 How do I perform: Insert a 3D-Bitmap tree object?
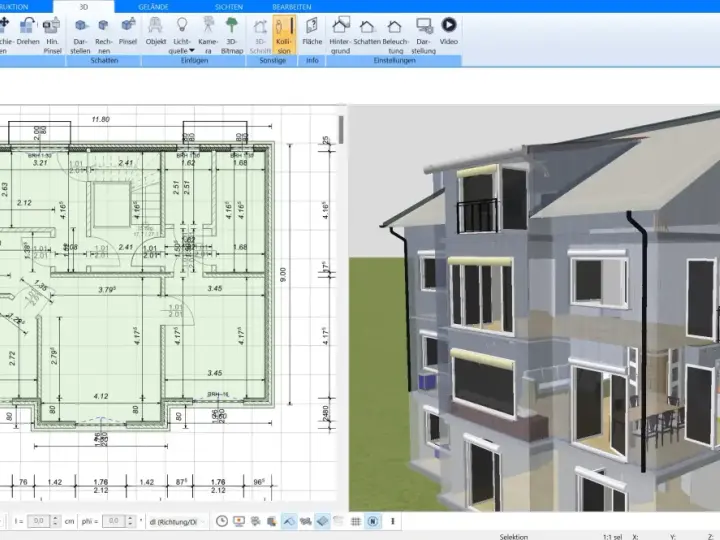(232, 35)
